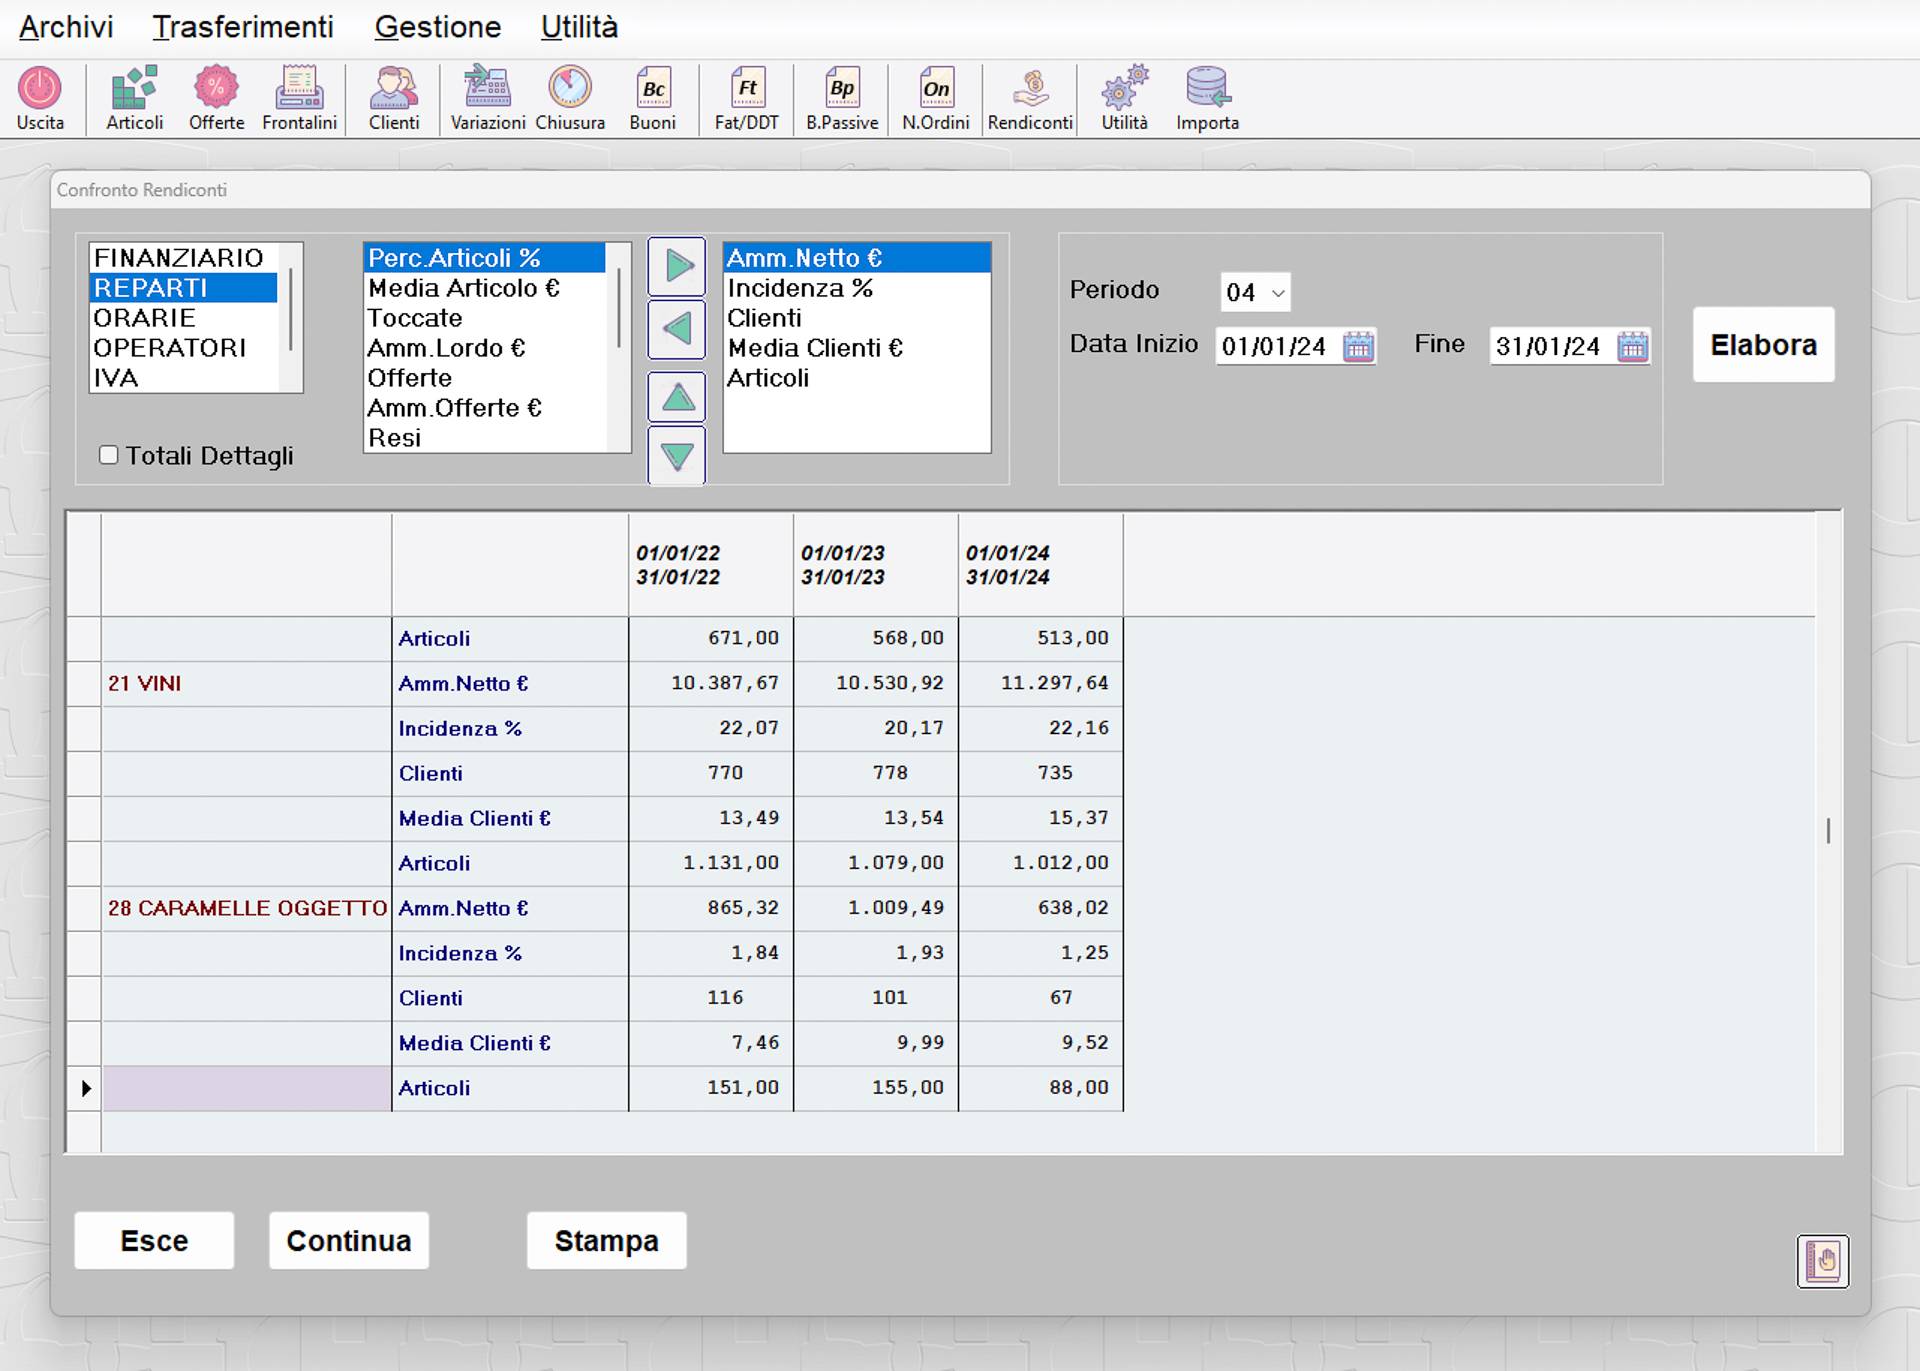
Task: Click the Uscita power icon
Action: point(40,88)
